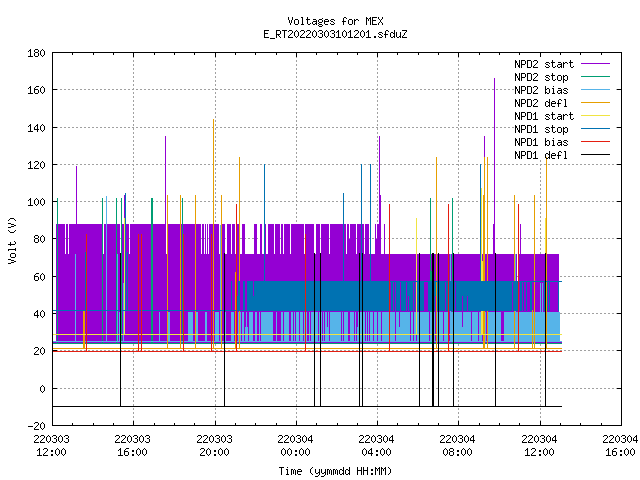The image size is (640, 480).
Task: Click the -20 y-axis tick label
Action: [36, 426]
